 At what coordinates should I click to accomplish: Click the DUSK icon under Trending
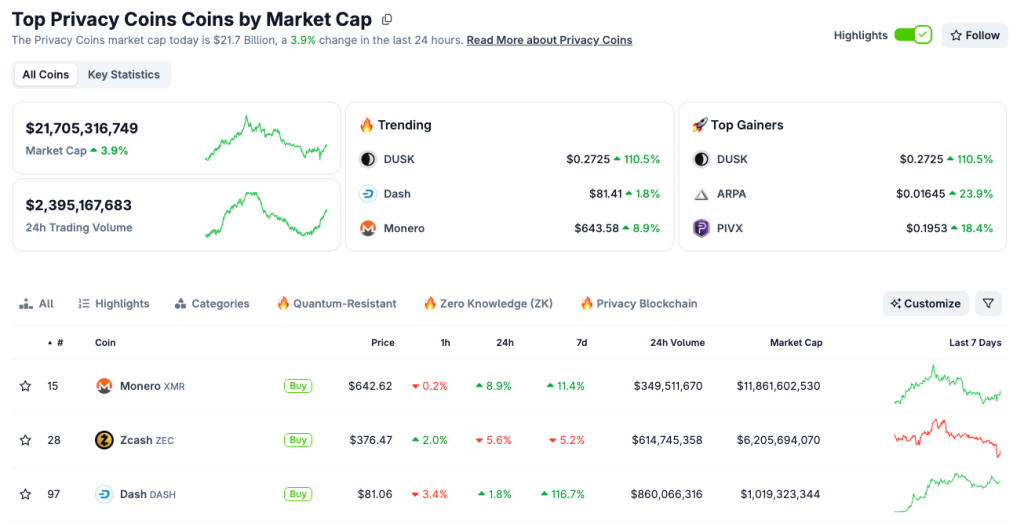click(x=368, y=159)
